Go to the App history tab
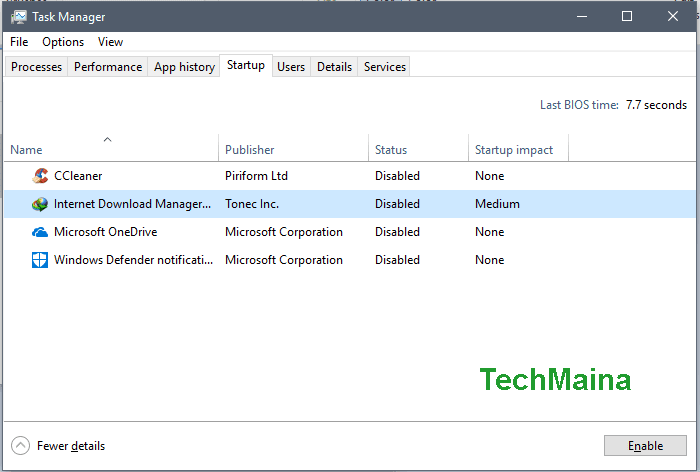The height and width of the screenshot is (472, 700). 184,67
